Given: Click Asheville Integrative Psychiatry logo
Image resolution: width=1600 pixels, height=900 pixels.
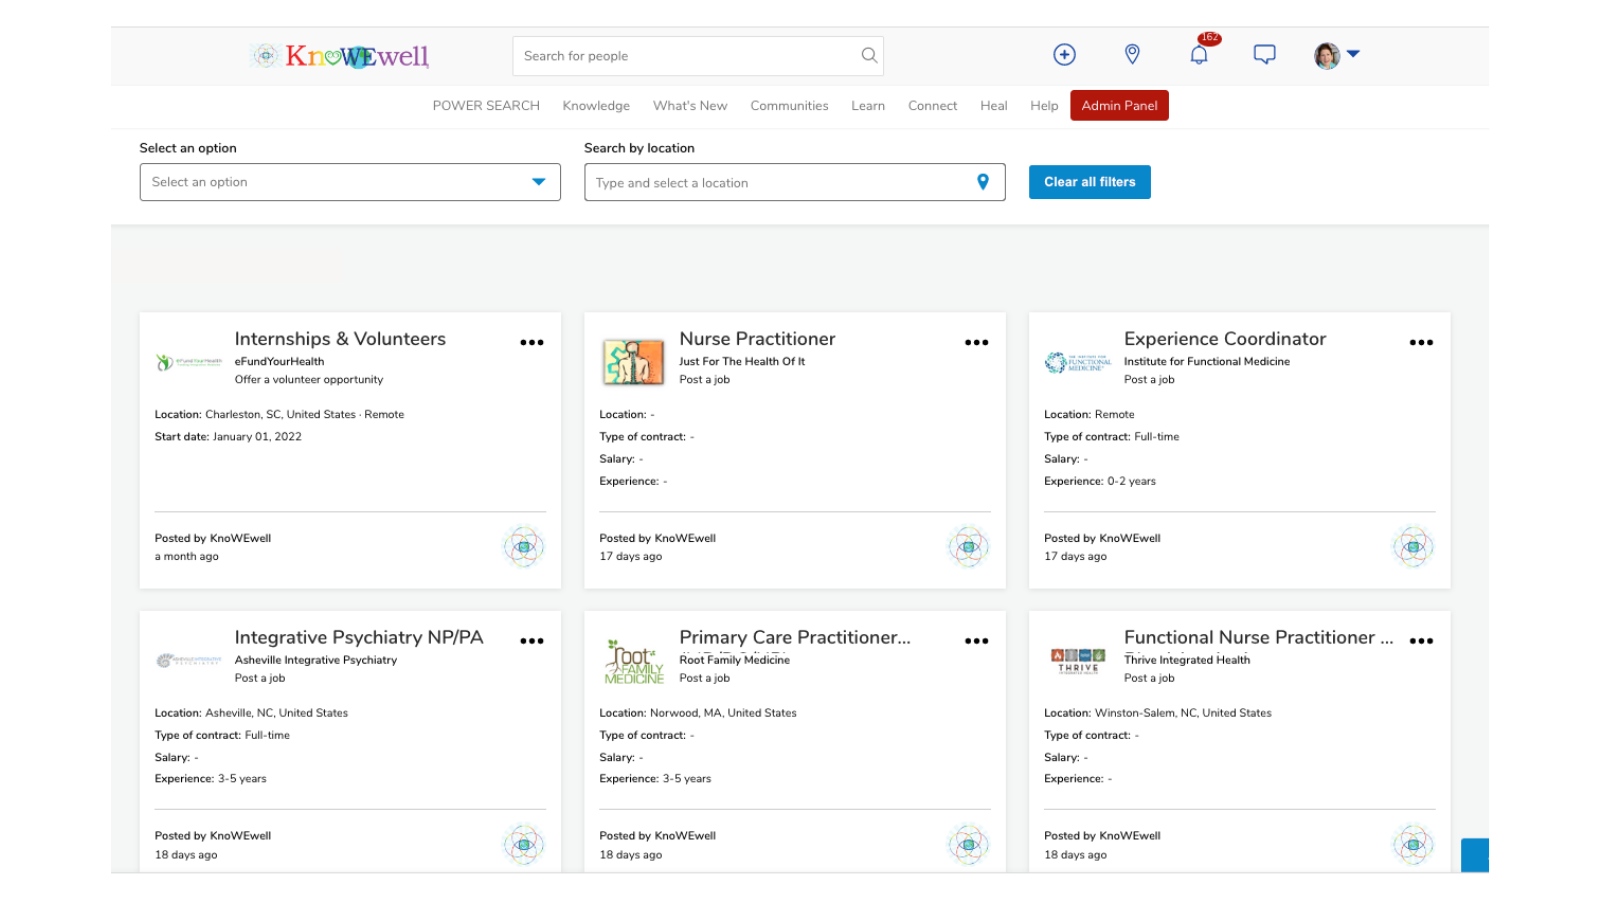Looking at the screenshot, I should coord(189,660).
